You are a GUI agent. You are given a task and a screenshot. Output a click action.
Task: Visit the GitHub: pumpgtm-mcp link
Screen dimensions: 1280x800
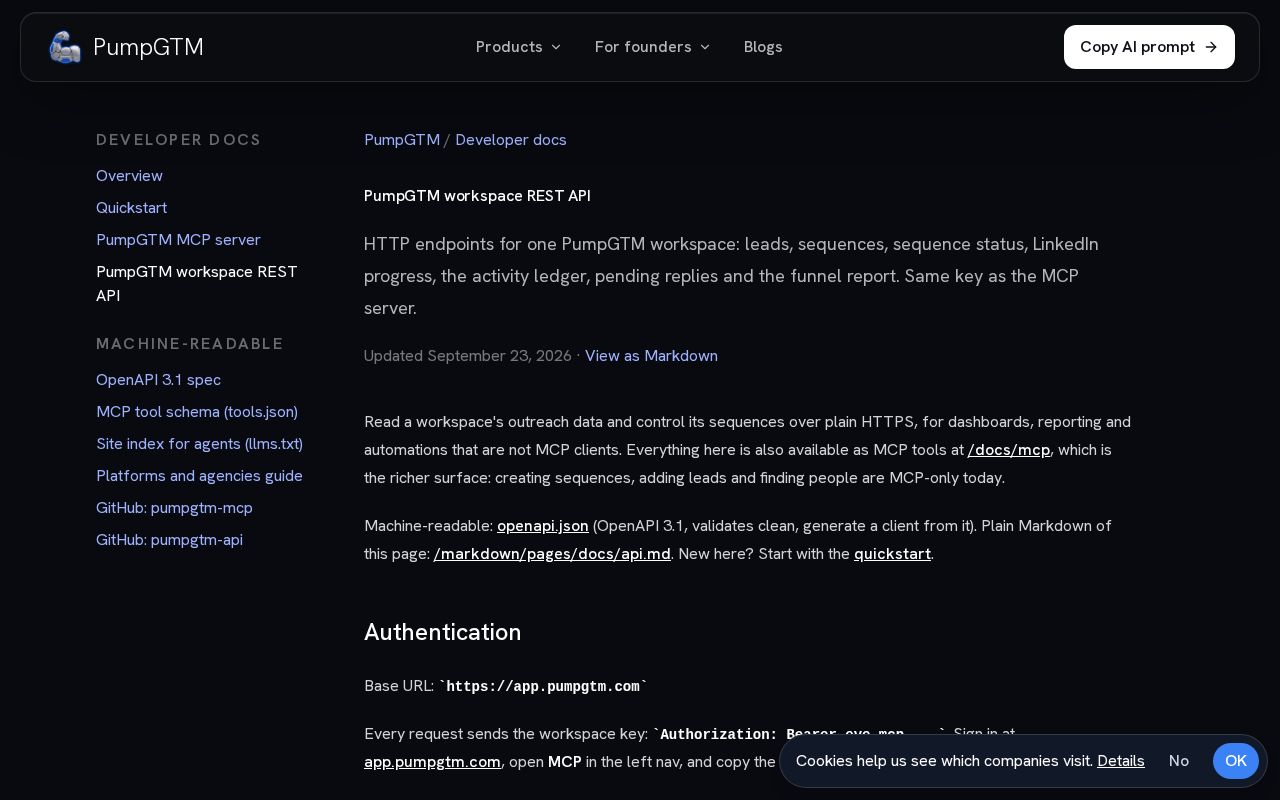tap(174, 508)
